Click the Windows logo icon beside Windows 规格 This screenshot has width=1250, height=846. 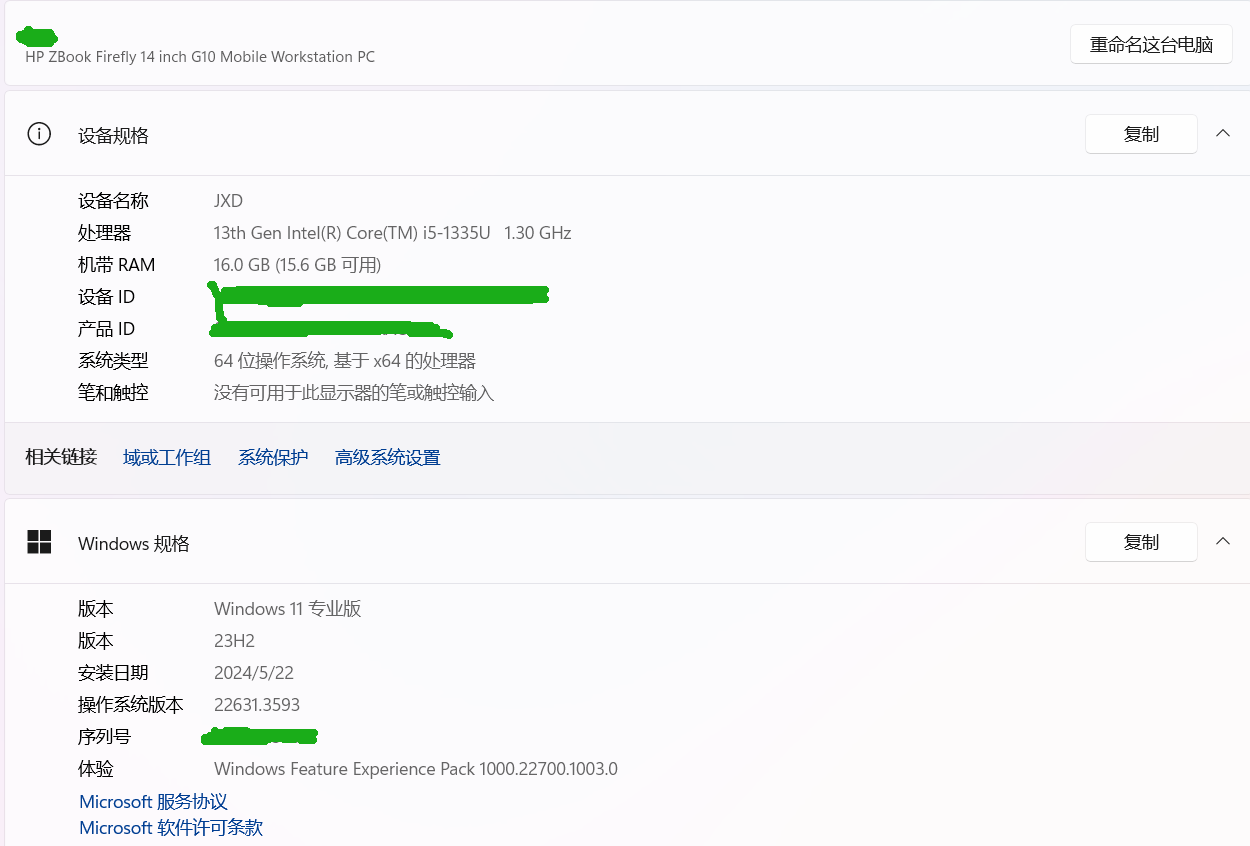[x=39, y=542]
